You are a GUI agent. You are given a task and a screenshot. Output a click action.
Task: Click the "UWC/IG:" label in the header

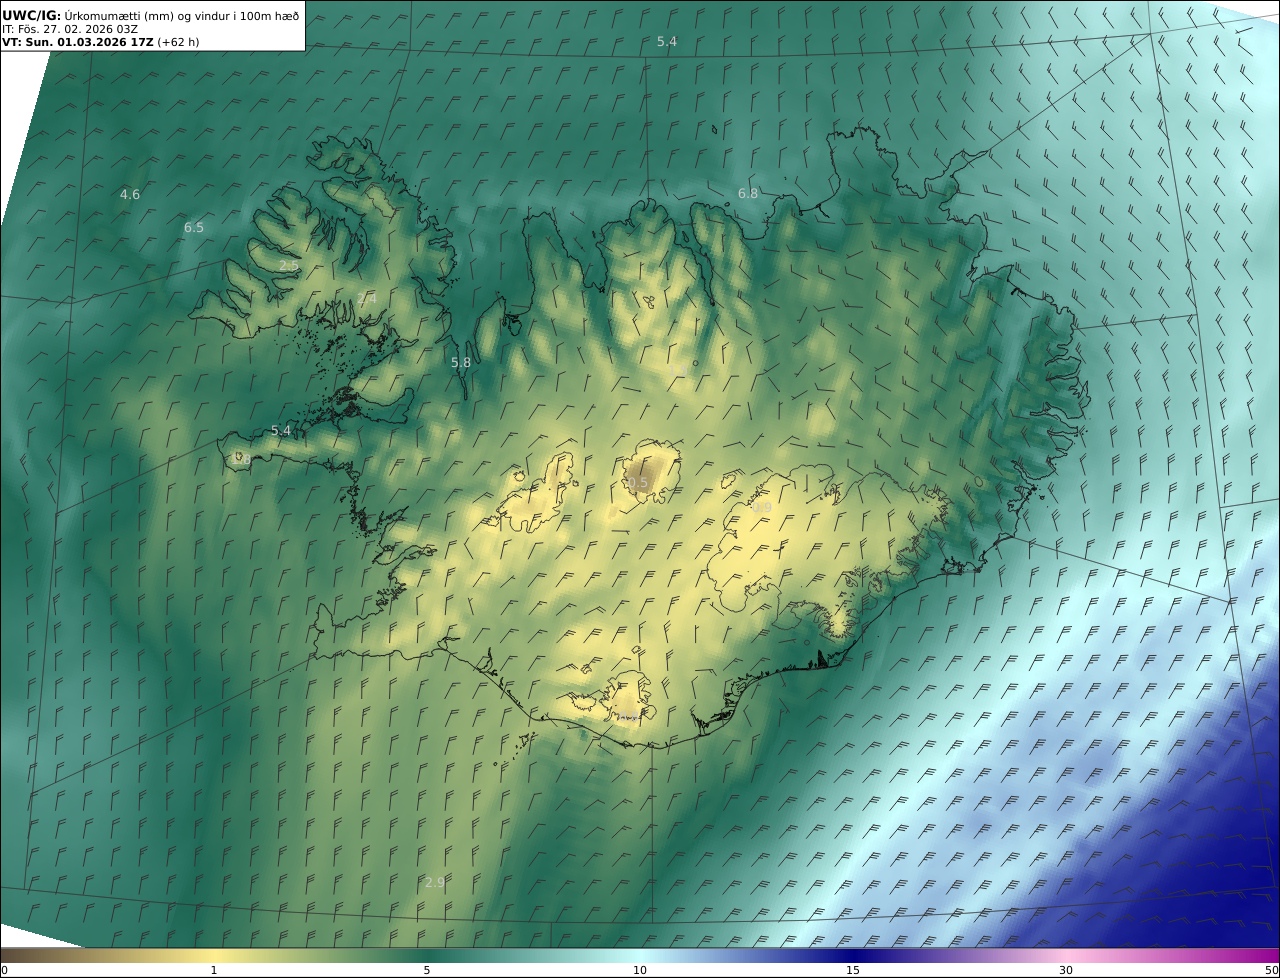point(32,15)
